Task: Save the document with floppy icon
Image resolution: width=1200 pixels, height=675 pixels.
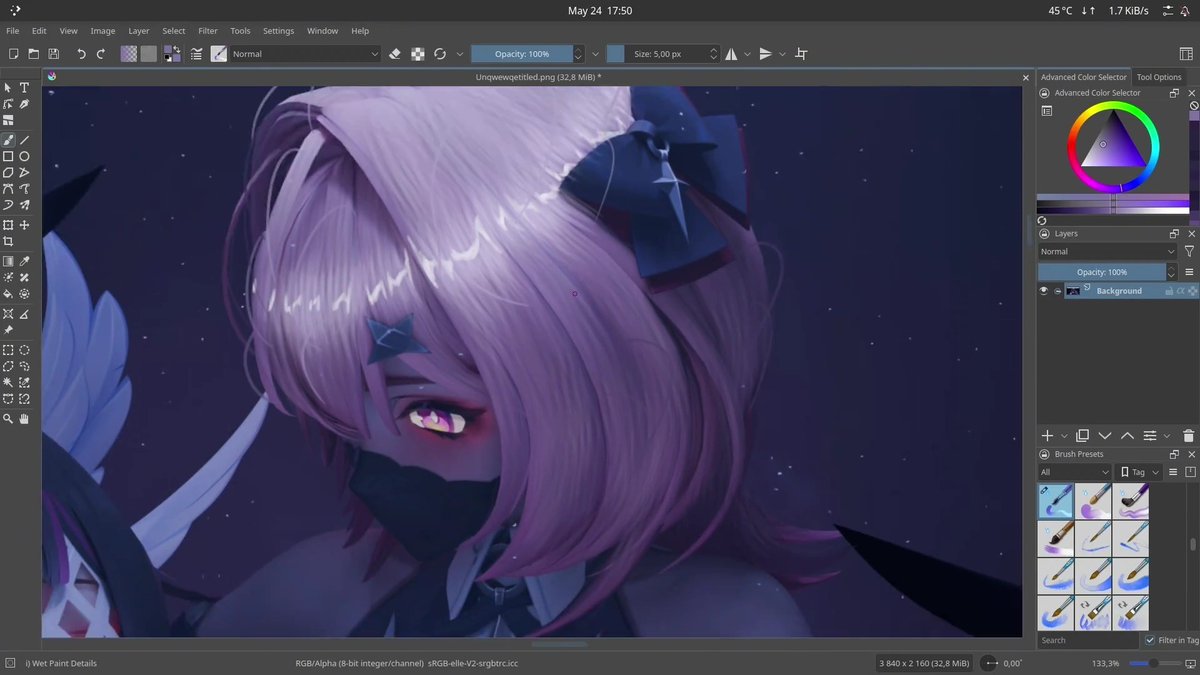Action: click(54, 54)
